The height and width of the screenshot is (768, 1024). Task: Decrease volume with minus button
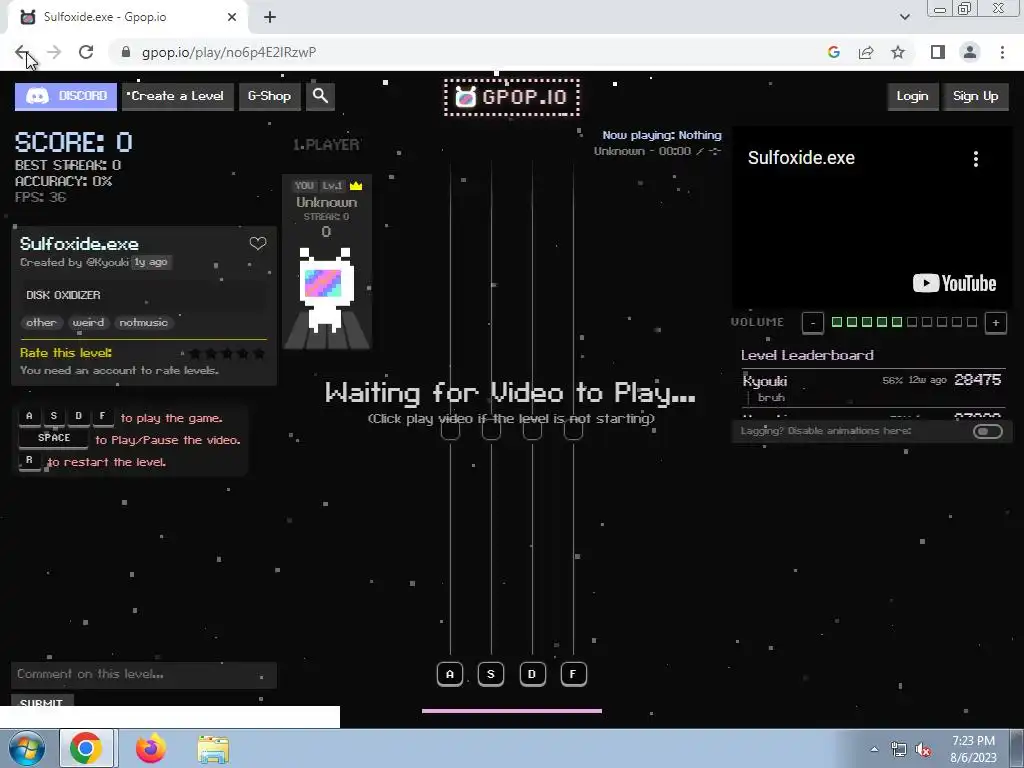pos(812,323)
